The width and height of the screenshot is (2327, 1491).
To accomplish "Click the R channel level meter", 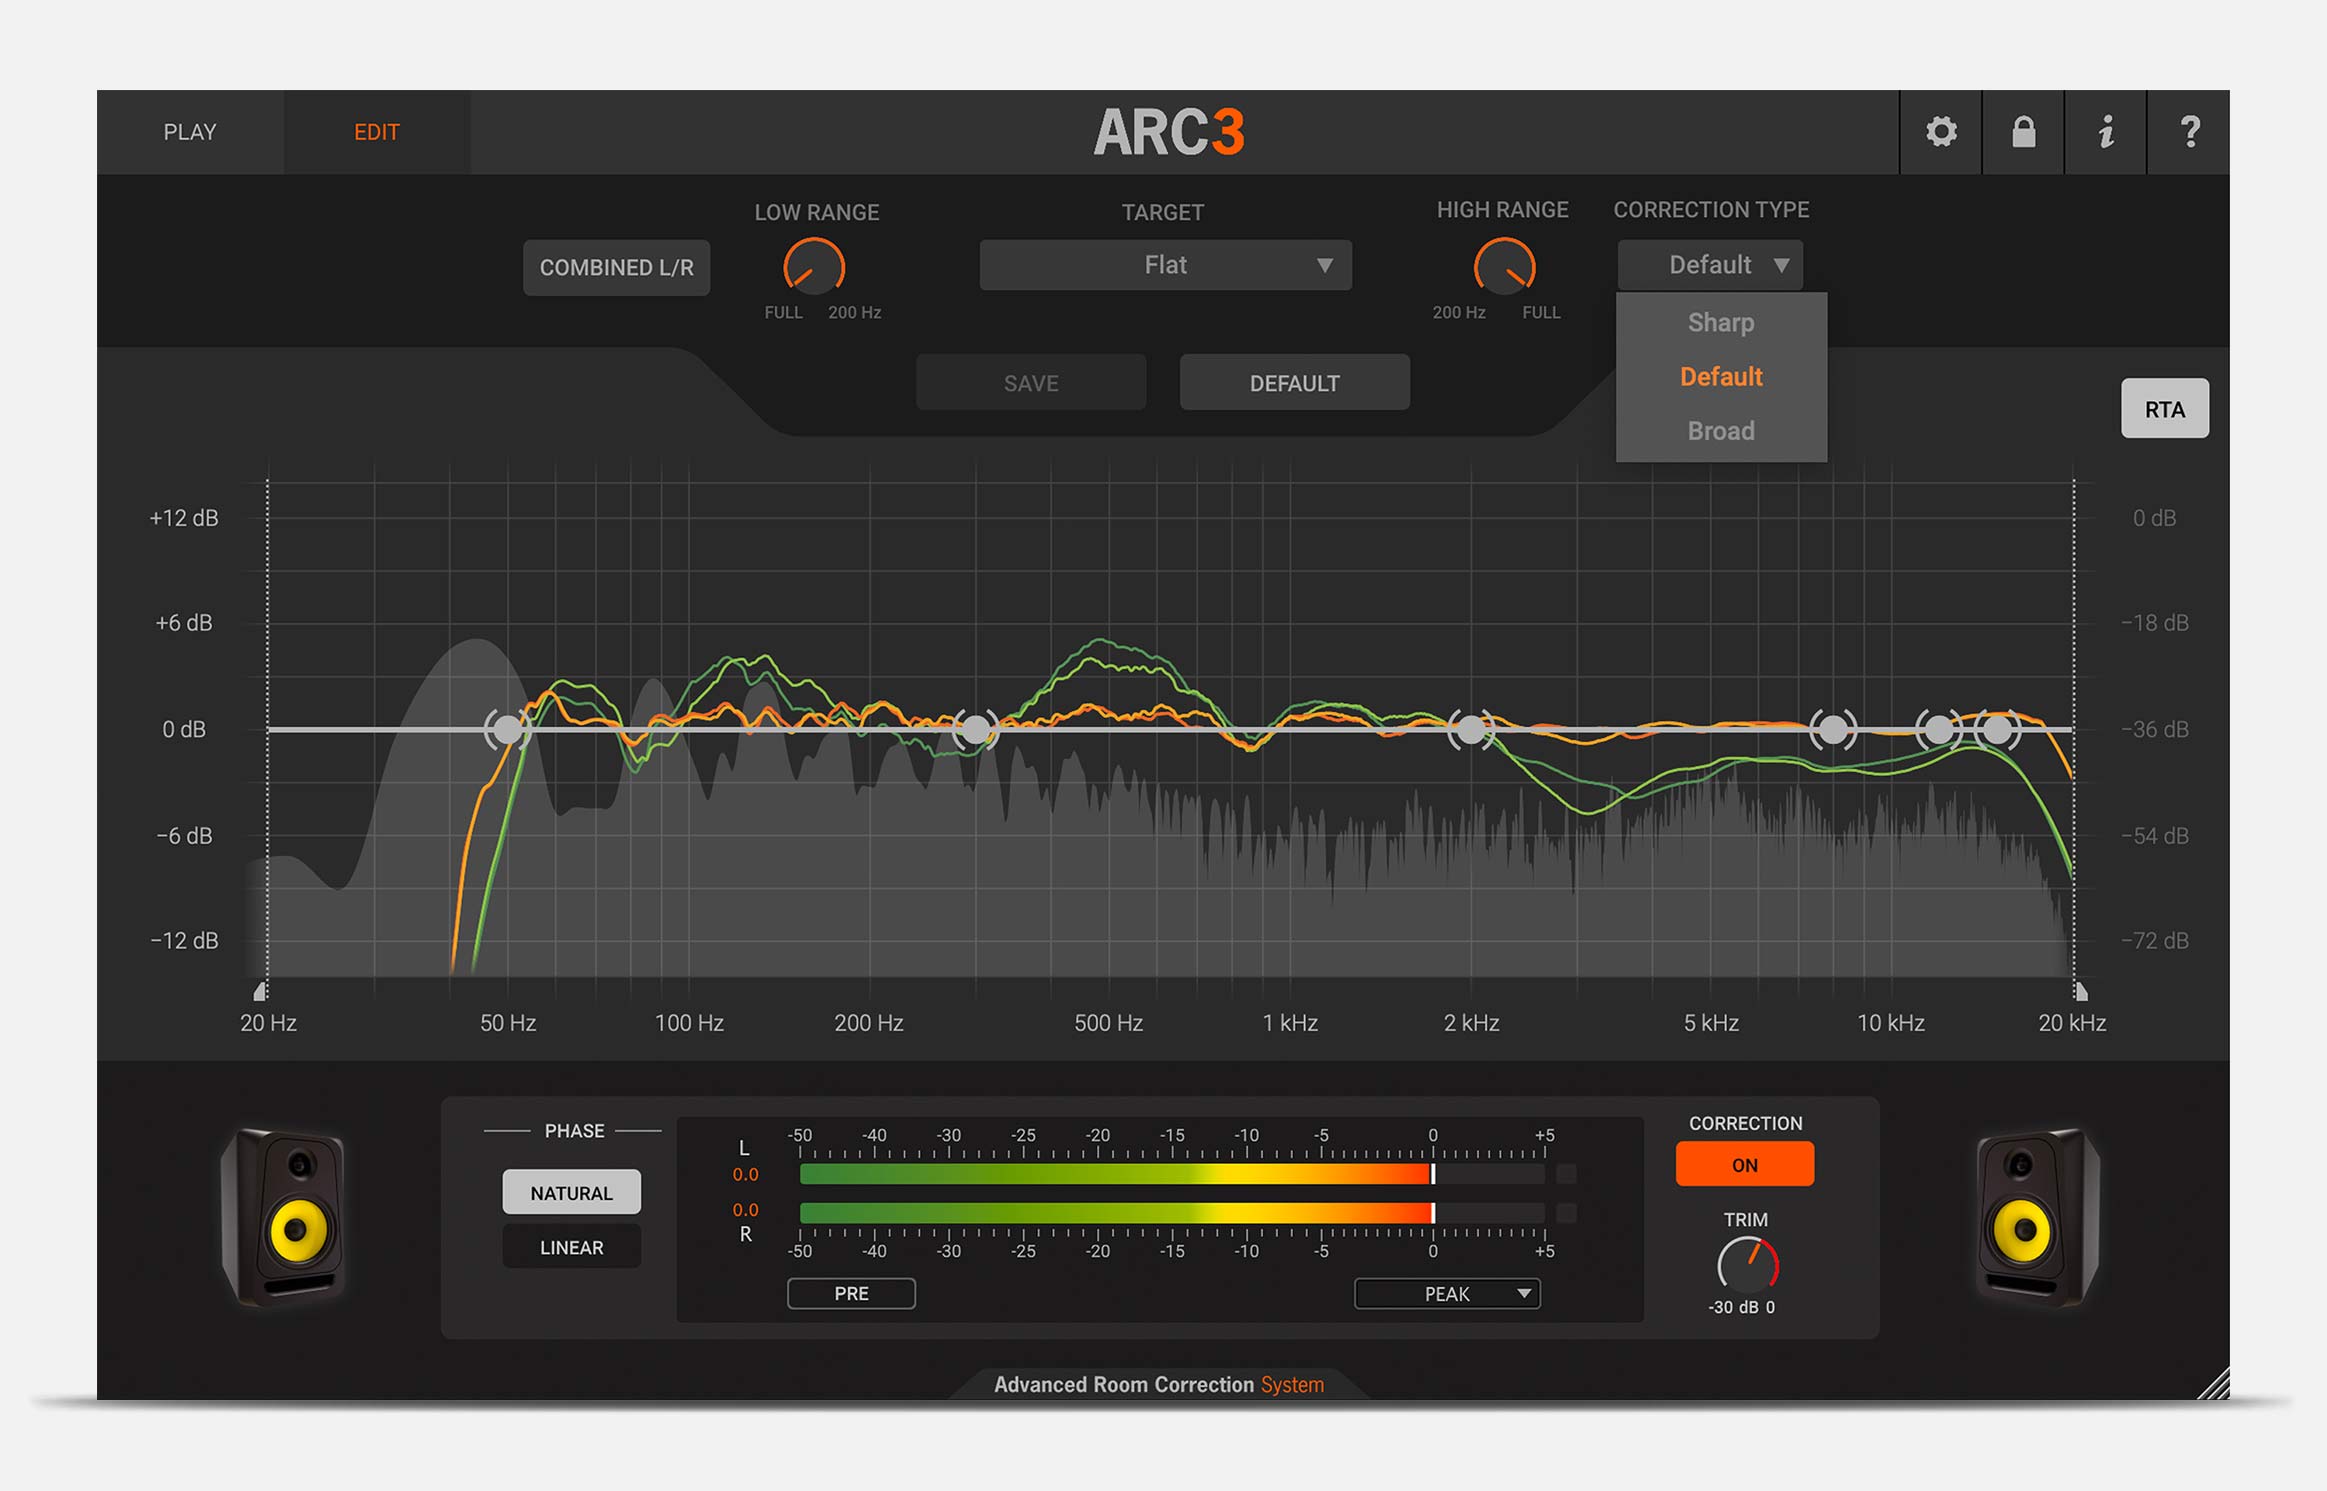I will 1172,1212.
